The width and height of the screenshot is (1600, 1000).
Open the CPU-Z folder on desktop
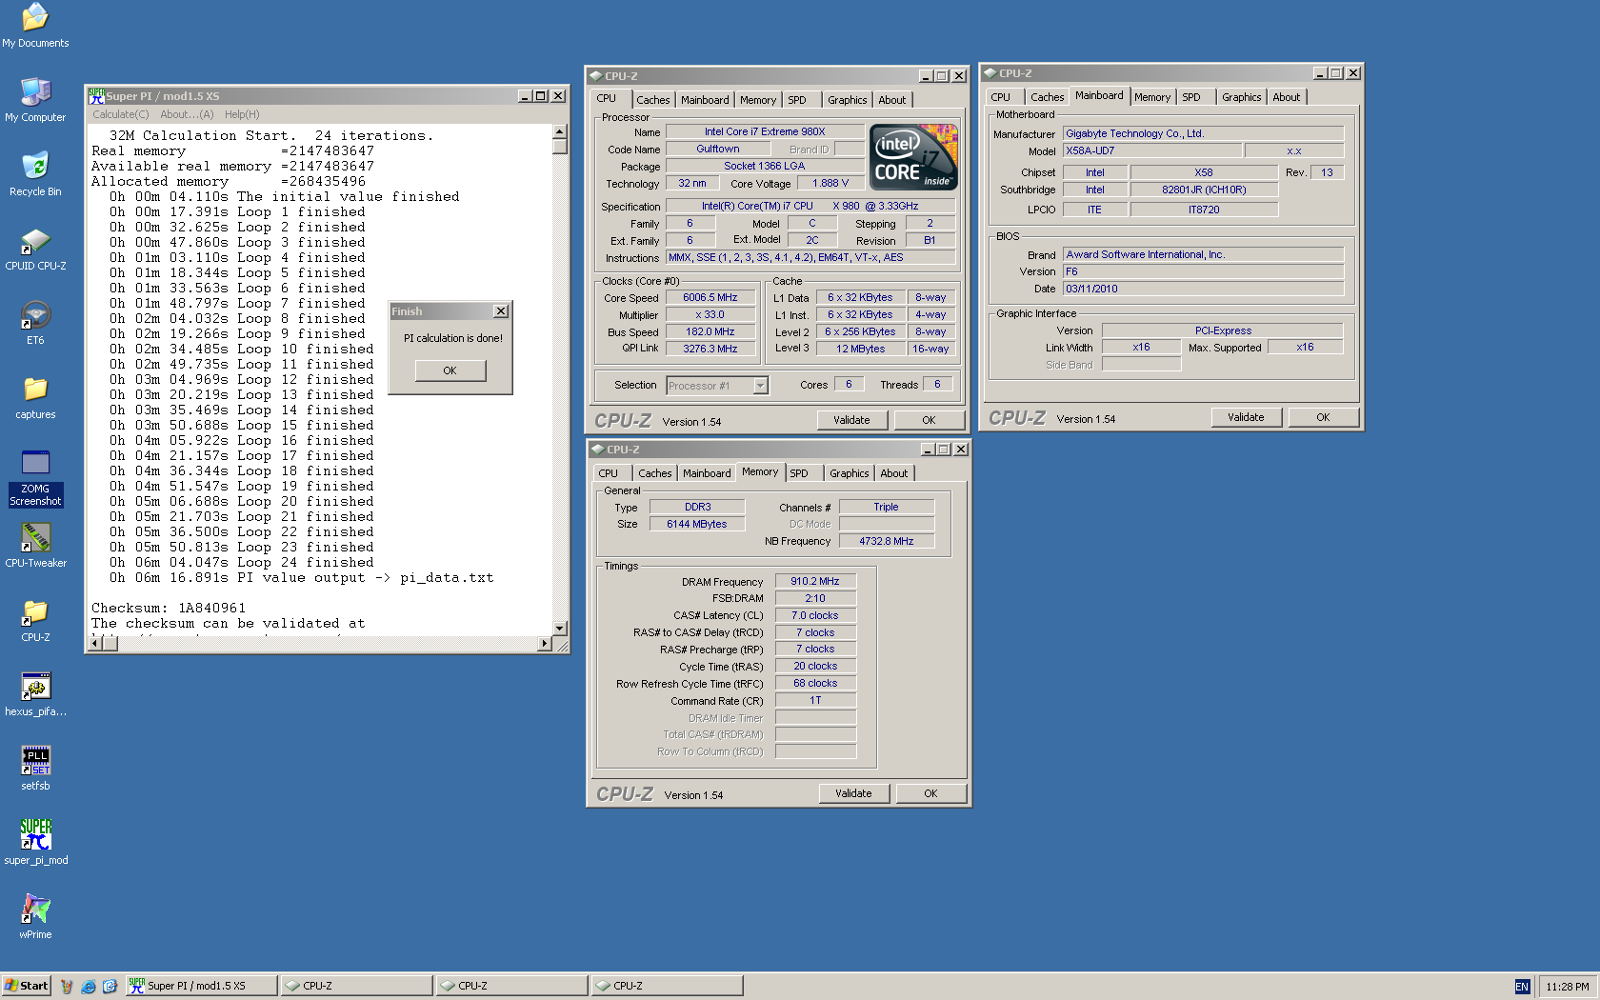[35, 619]
